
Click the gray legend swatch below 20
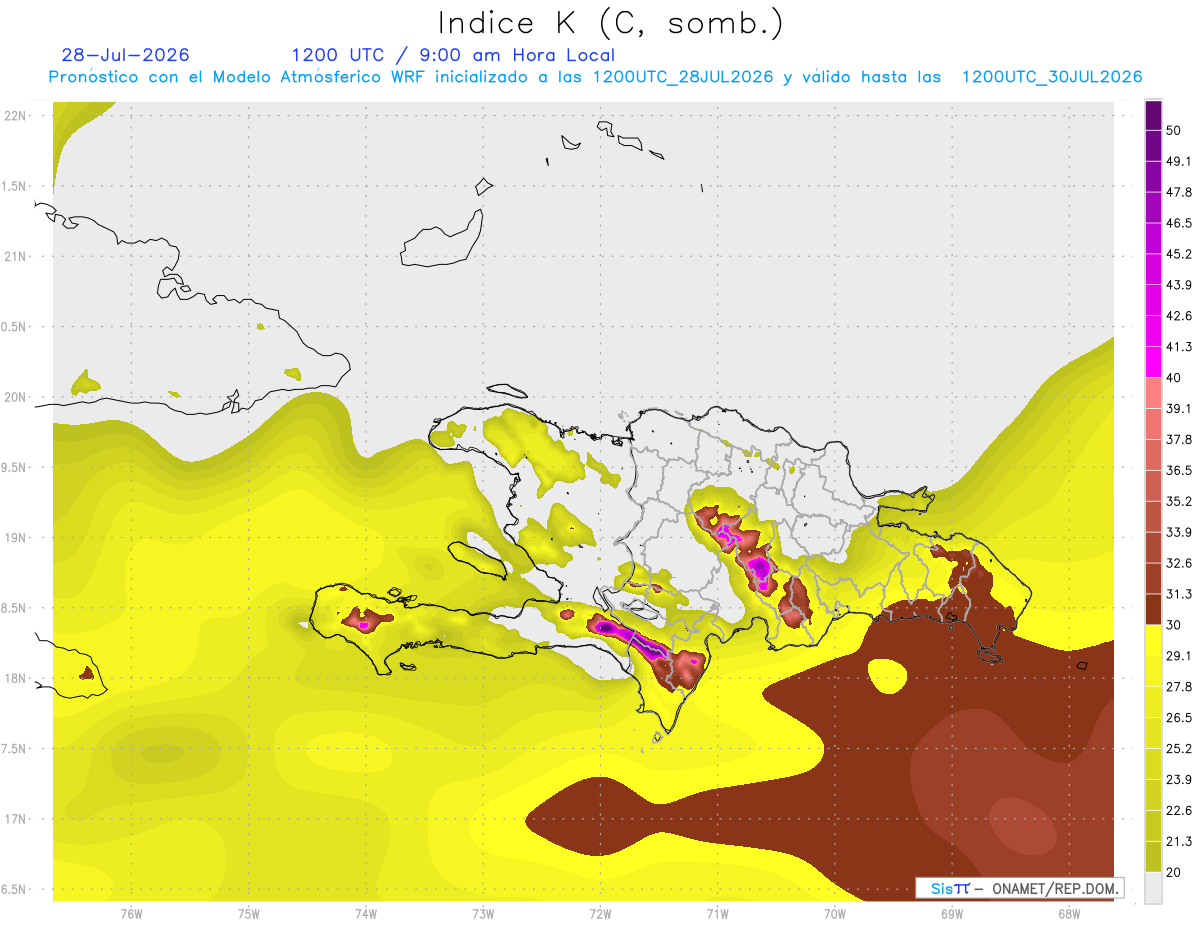(x=1153, y=887)
